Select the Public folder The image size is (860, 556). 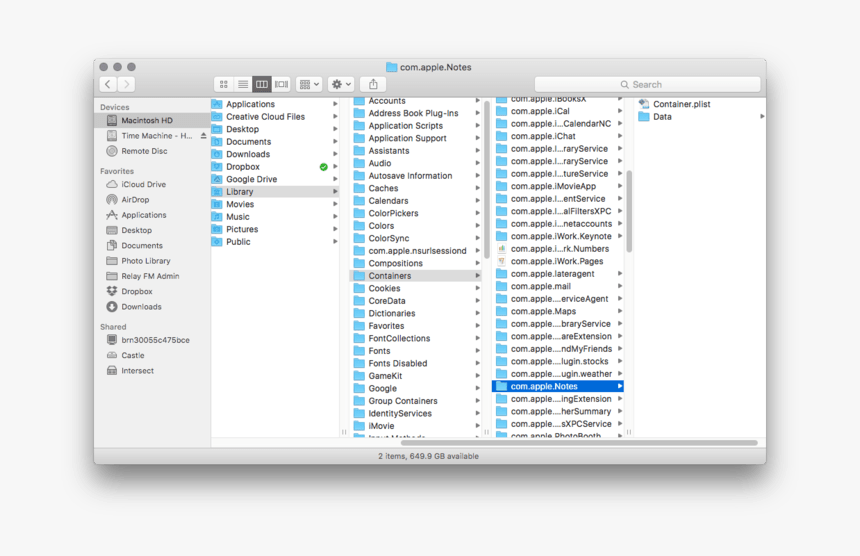click(x=274, y=242)
